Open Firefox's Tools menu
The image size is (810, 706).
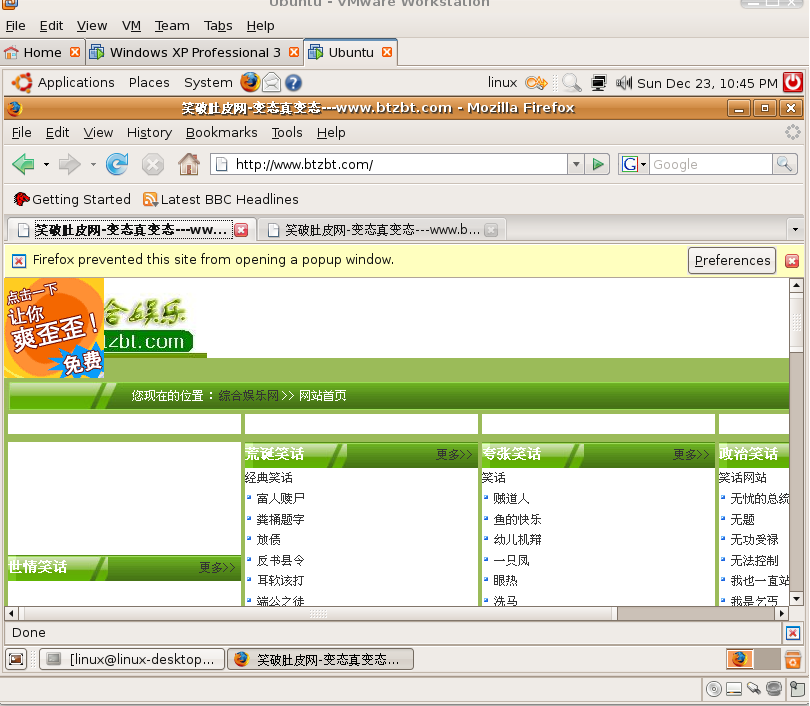287,133
